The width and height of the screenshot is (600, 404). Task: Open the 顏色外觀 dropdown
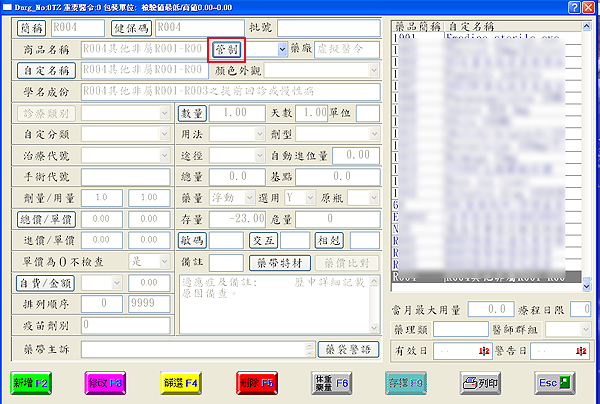pos(373,71)
